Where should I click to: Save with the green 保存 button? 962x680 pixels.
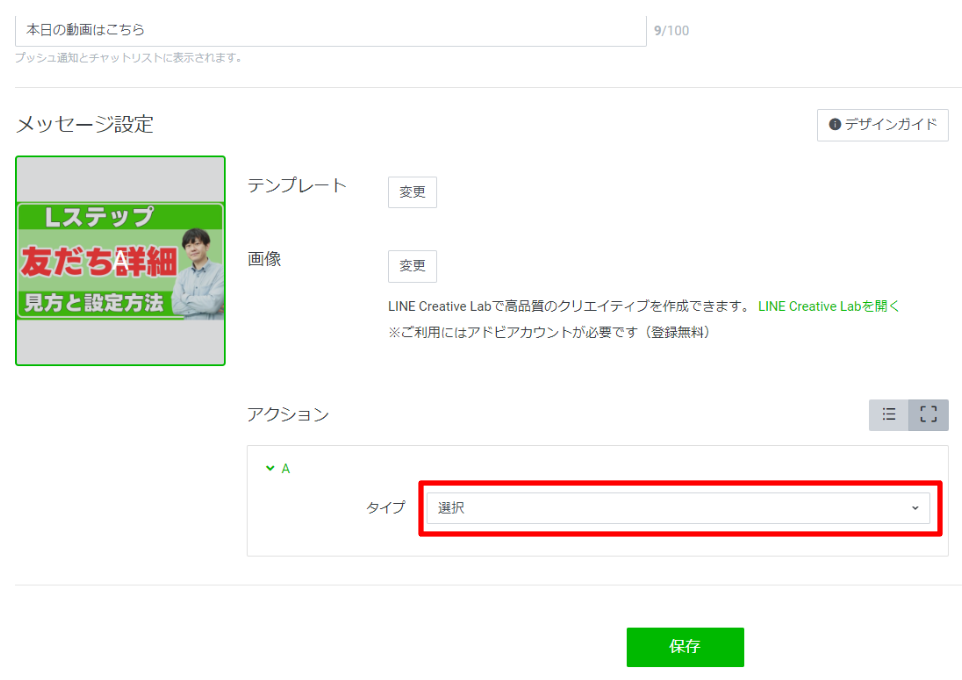click(x=685, y=647)
